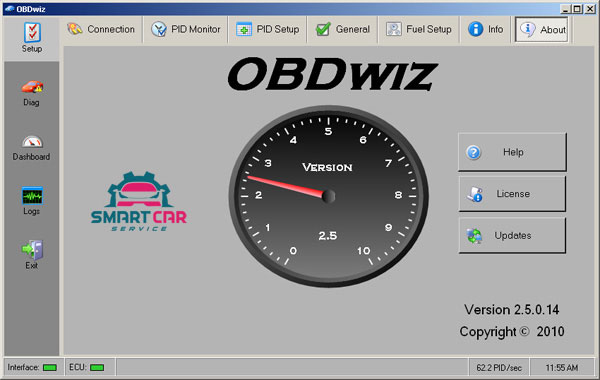Switch to the General tab
This screenshot has height=380, width=600.
343,29
